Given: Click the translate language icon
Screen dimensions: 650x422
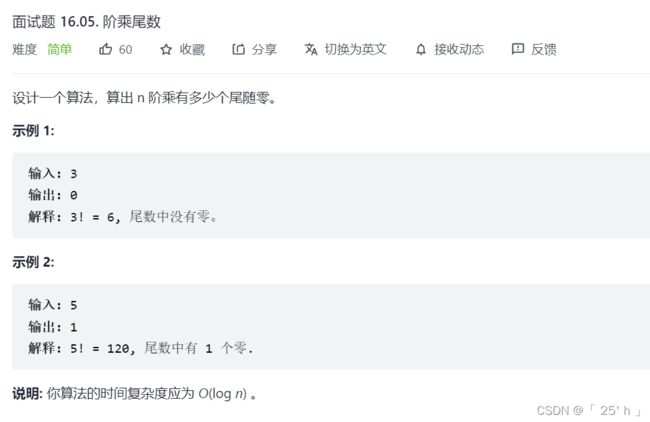Looking at the screenshot, I should [311, 49].
